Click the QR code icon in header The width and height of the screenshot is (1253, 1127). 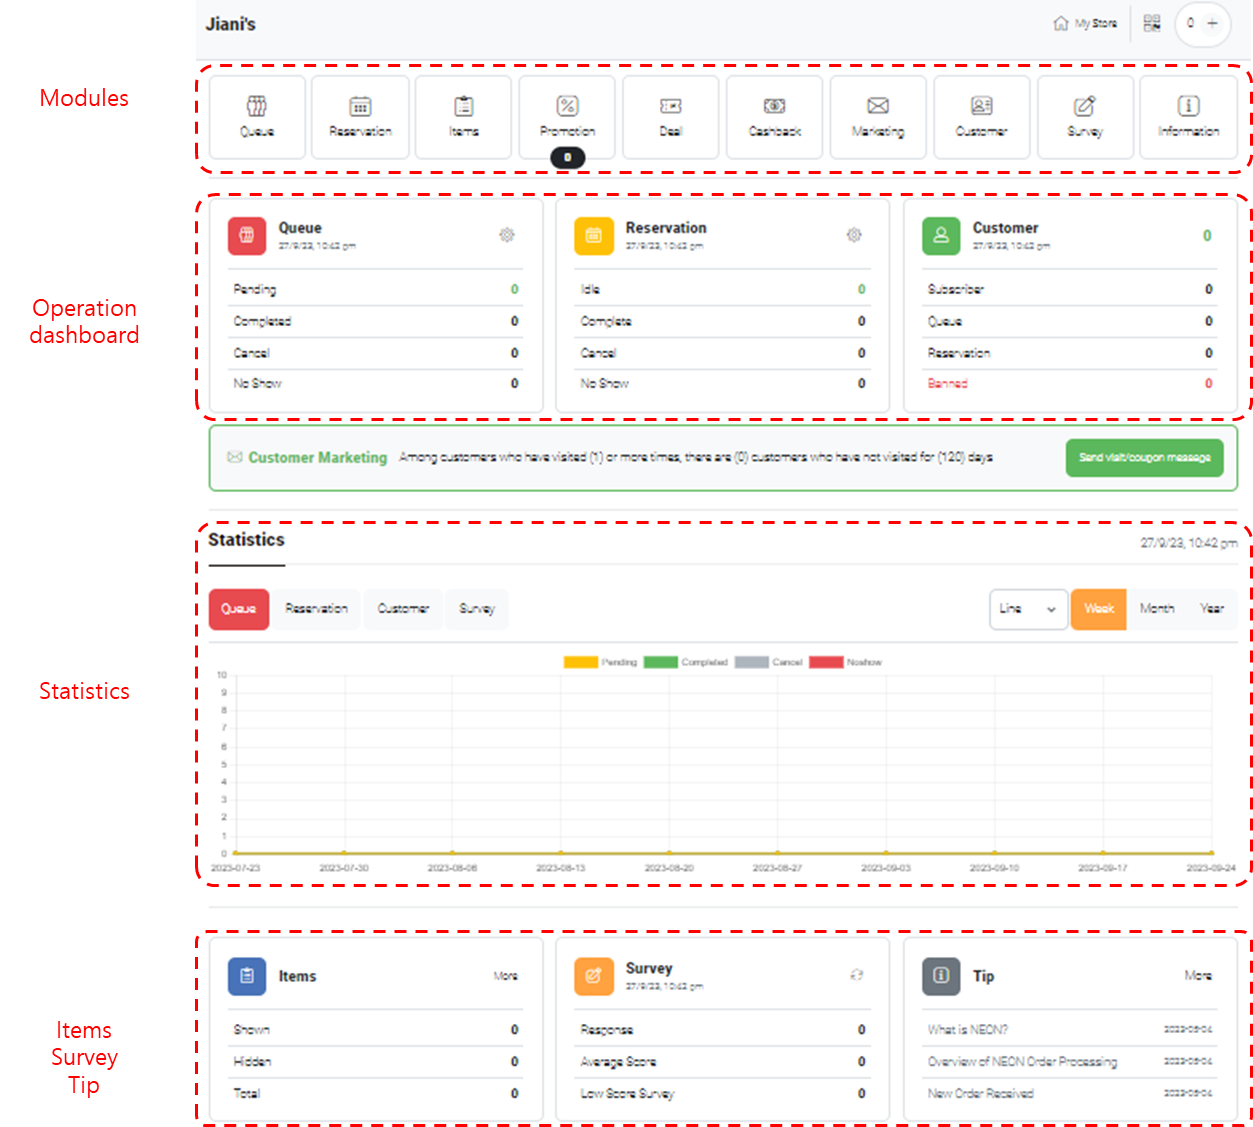[x=1152, y=23]
